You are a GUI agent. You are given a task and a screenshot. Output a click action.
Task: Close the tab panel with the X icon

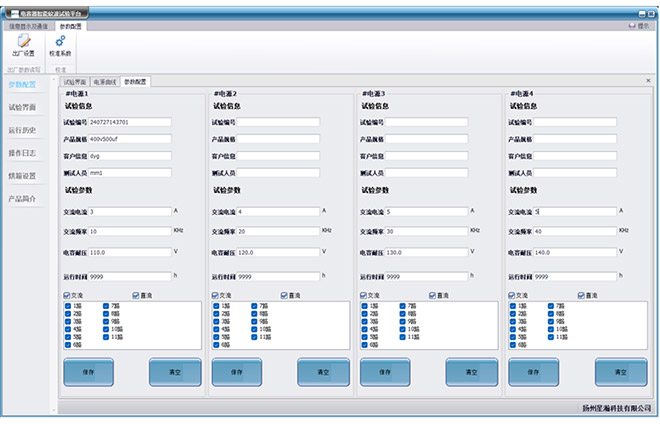[648, 80]
